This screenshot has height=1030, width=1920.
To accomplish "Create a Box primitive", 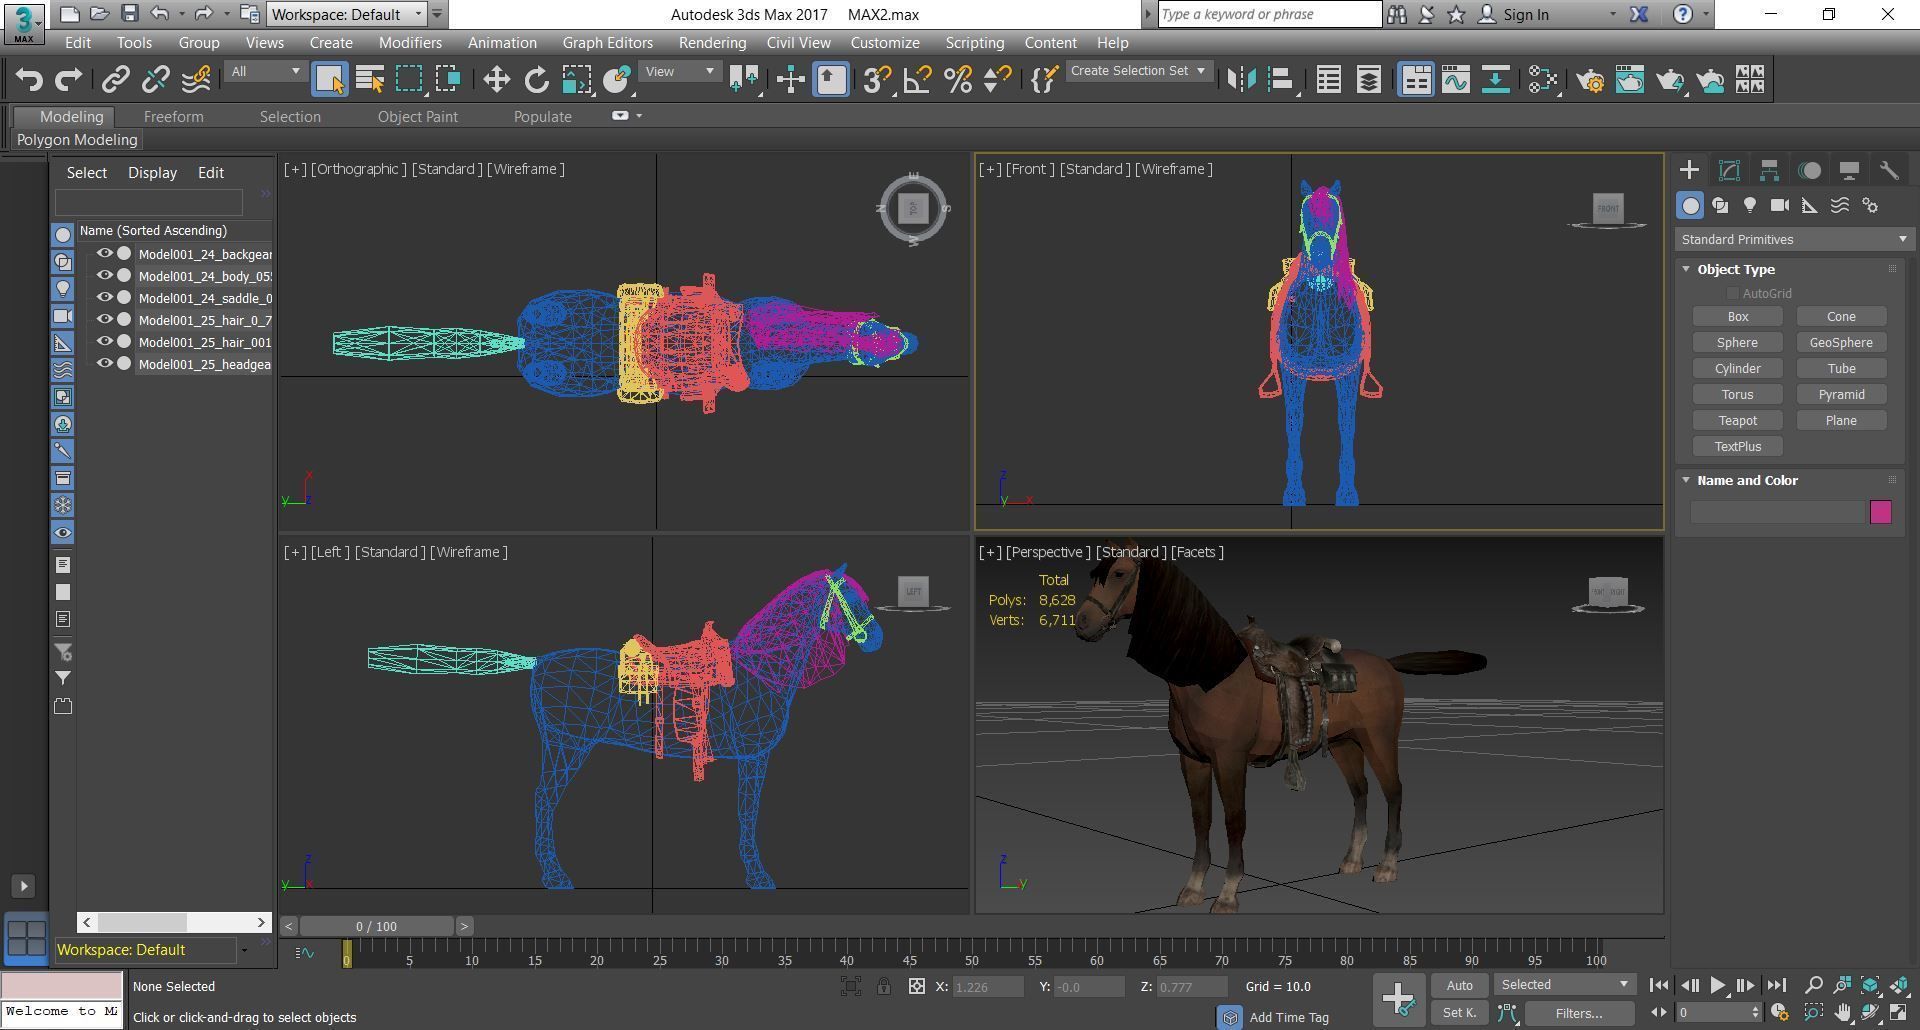I will coord(1738,316).
